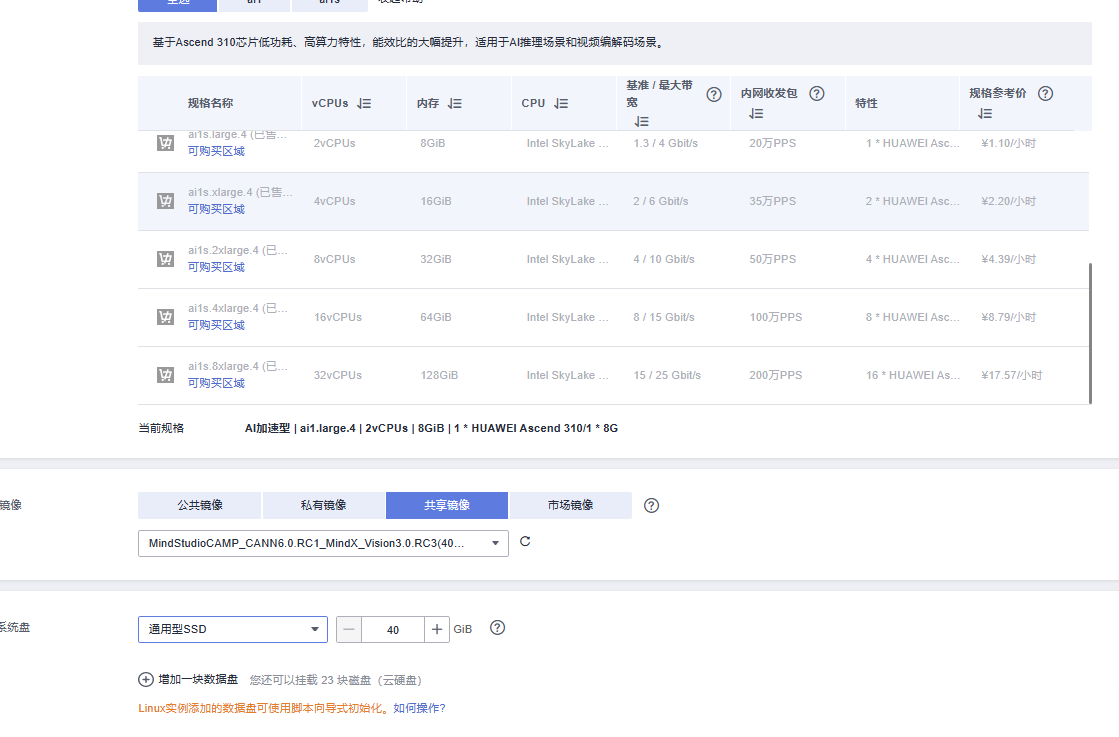Click 1.3 / 4 Gbit/s bandwidth cell
This screenshot has width=1119, height=737.
[x=665, y=143]
